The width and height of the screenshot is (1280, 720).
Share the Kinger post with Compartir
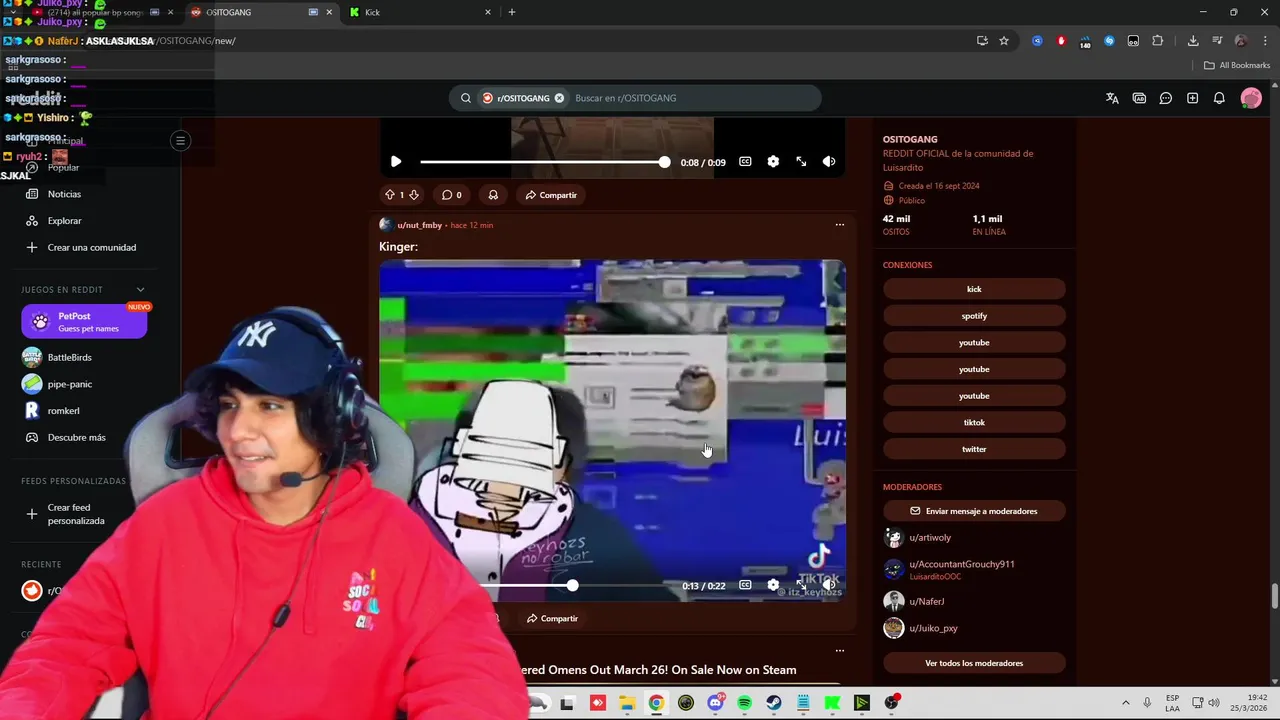pos(552,618)
